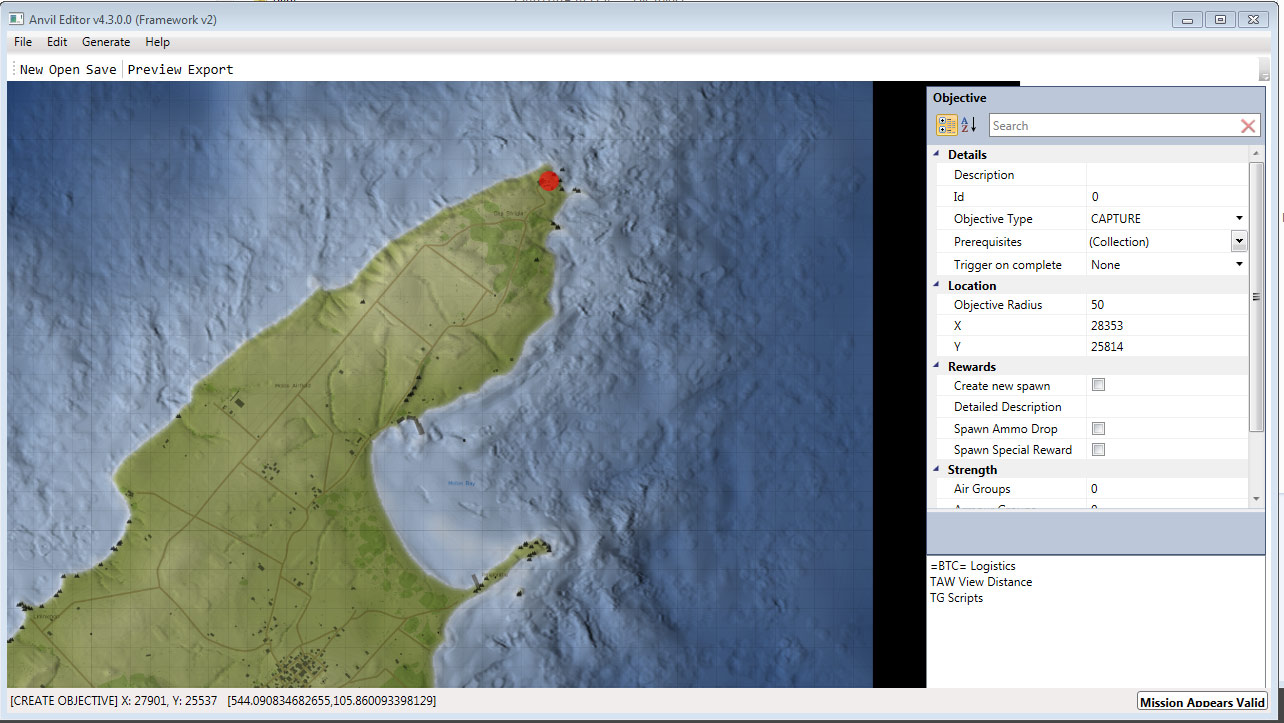Edit the Detailed Description value field
Image resolution: width=1284 pixels, height=723 pixels.
[x=1167, y=407]
